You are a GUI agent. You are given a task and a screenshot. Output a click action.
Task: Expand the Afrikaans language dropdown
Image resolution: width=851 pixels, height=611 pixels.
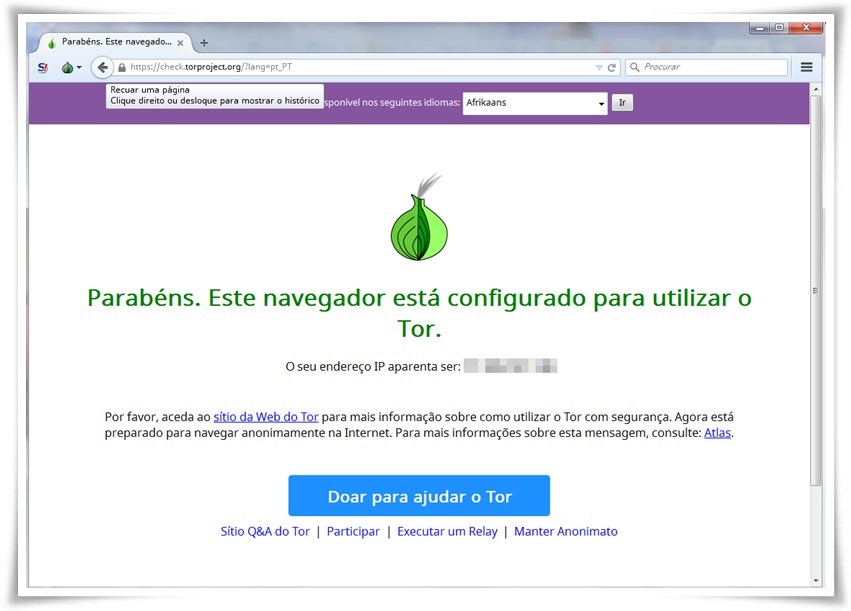(x=535, y=103)
